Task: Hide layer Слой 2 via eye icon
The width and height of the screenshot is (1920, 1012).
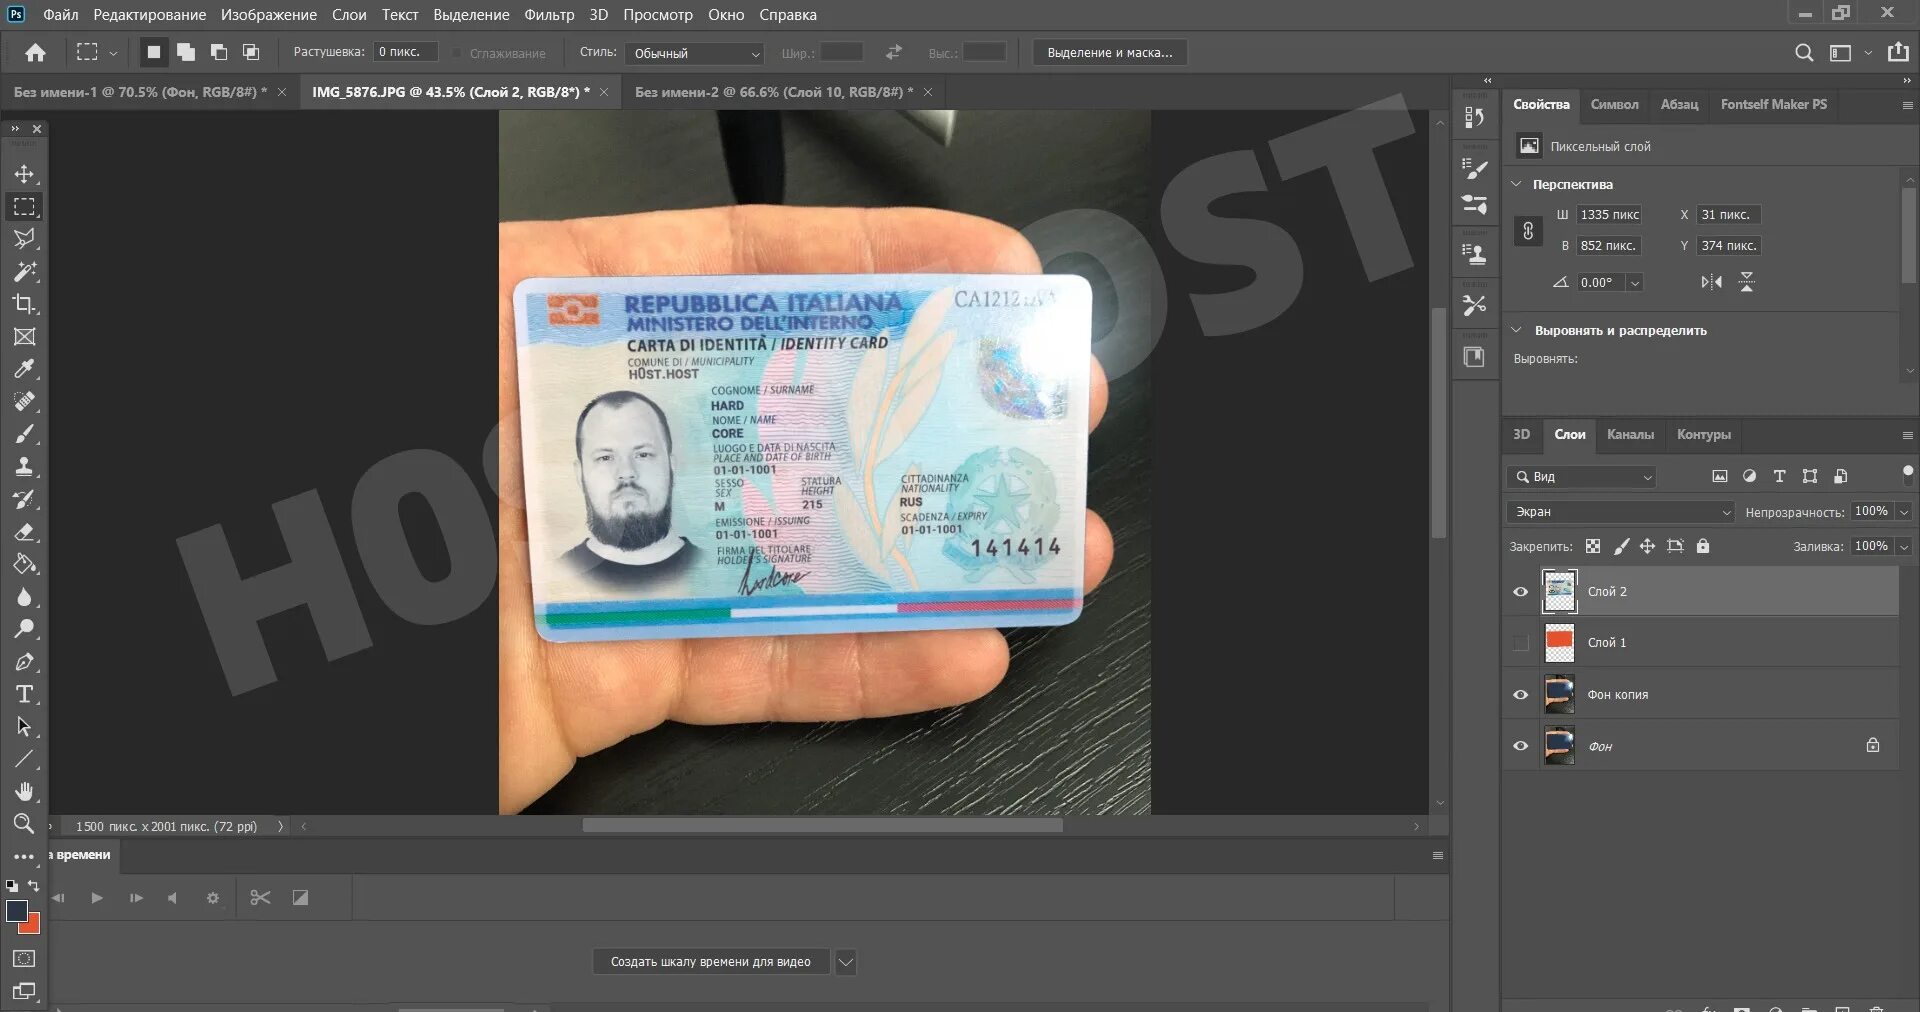Action: pos(1521,592)
